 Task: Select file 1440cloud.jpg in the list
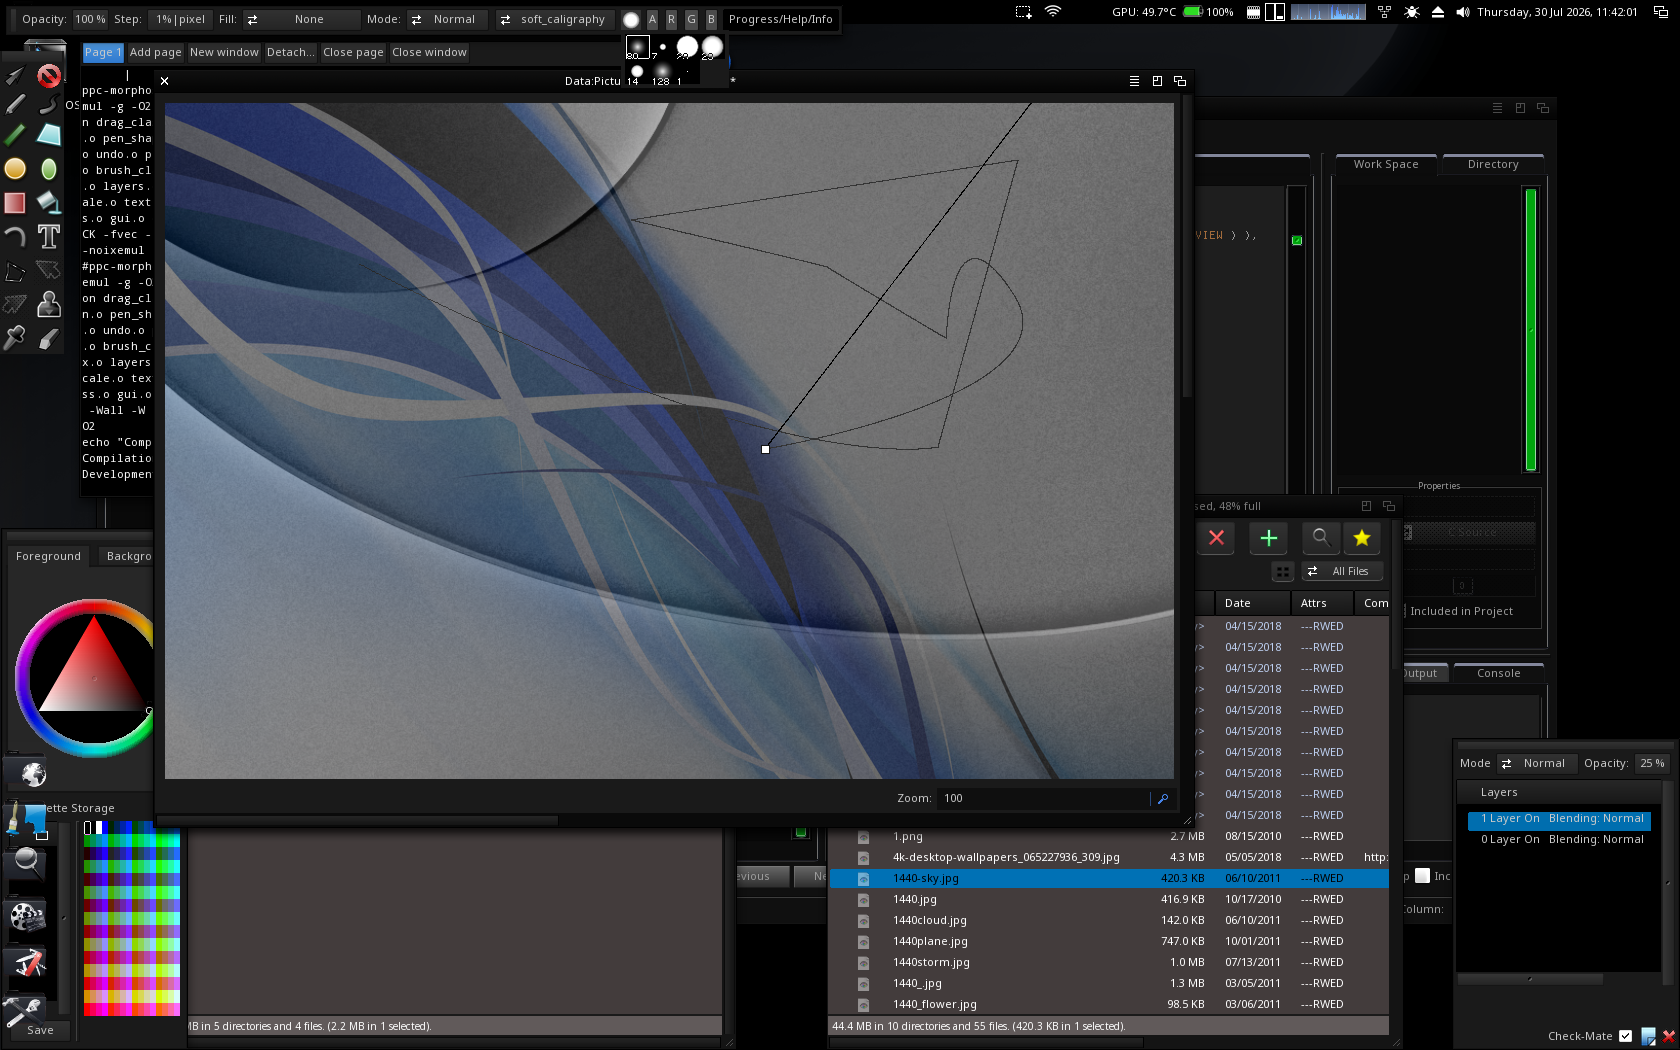(x=1108, y=920)
